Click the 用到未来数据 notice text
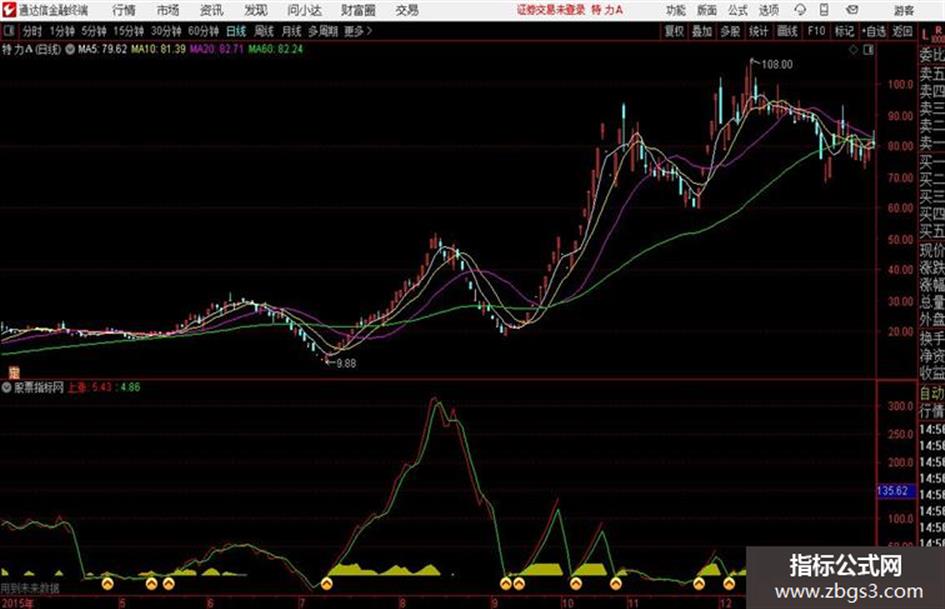Image resolution: width=945 pixels, height=609 pixels. pos(30,588)
